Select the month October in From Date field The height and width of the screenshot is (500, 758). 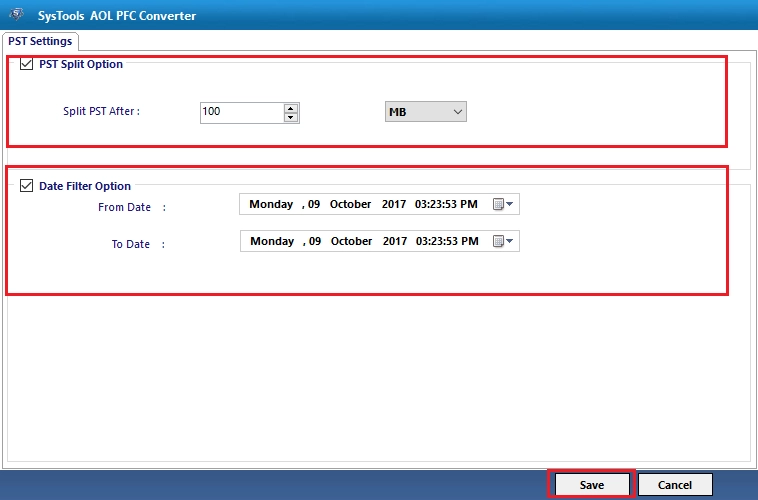click(350, 204)
